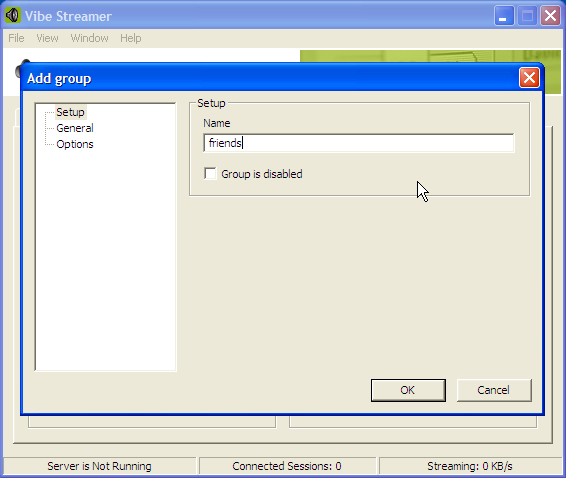Image resolution: width=566 pixels, height=478 pixels.
Task: Click the Vibe Streamer speaker icon in title bar
Action: (13, 16)
